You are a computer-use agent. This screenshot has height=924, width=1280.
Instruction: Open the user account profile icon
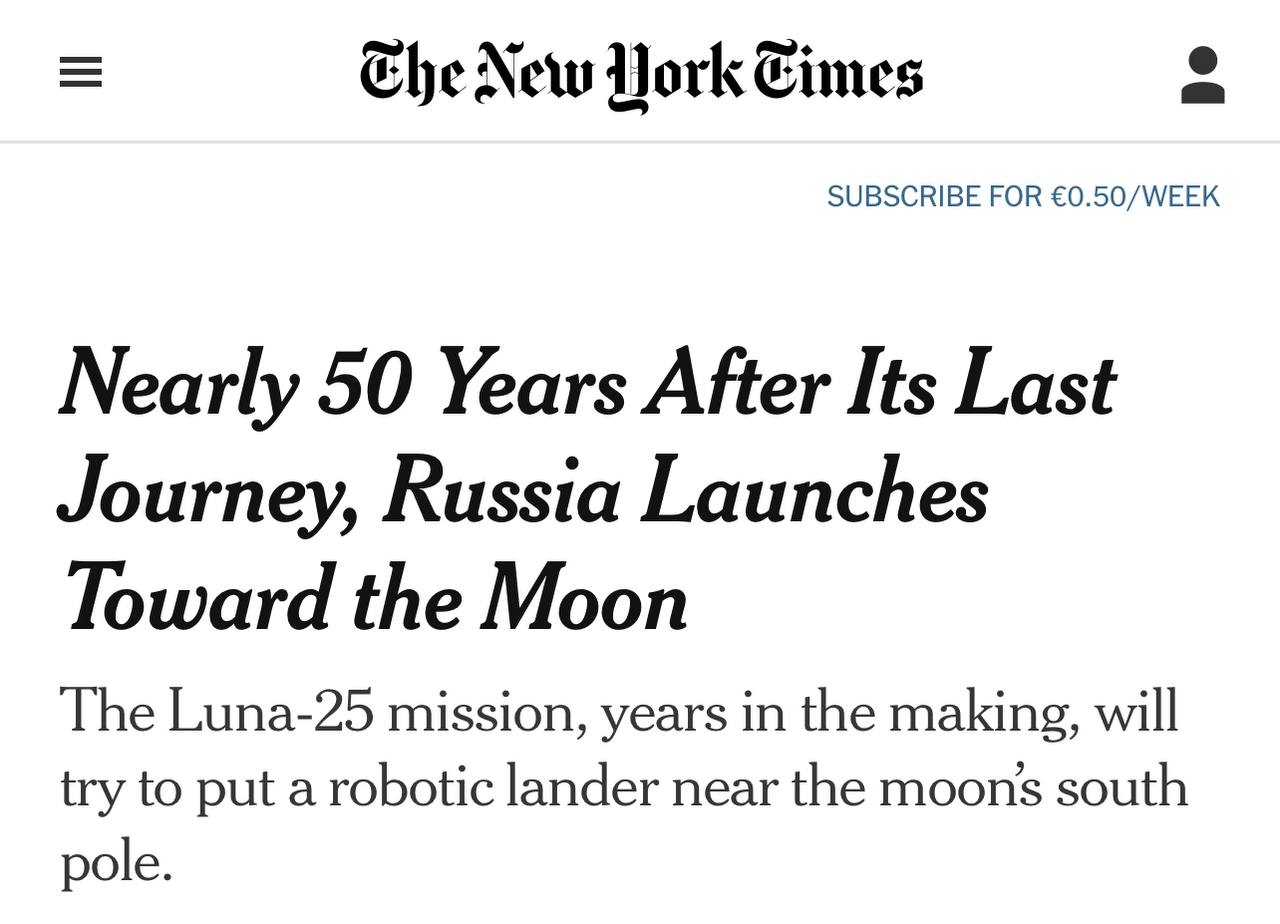1202,75
